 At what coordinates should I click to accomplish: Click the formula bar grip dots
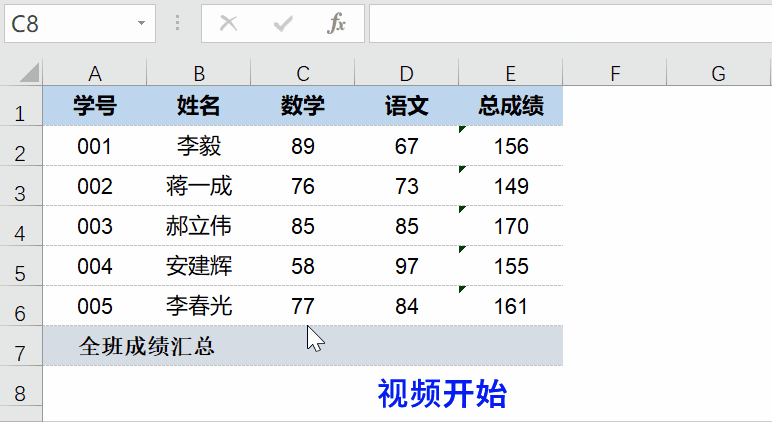click(178, 23)
